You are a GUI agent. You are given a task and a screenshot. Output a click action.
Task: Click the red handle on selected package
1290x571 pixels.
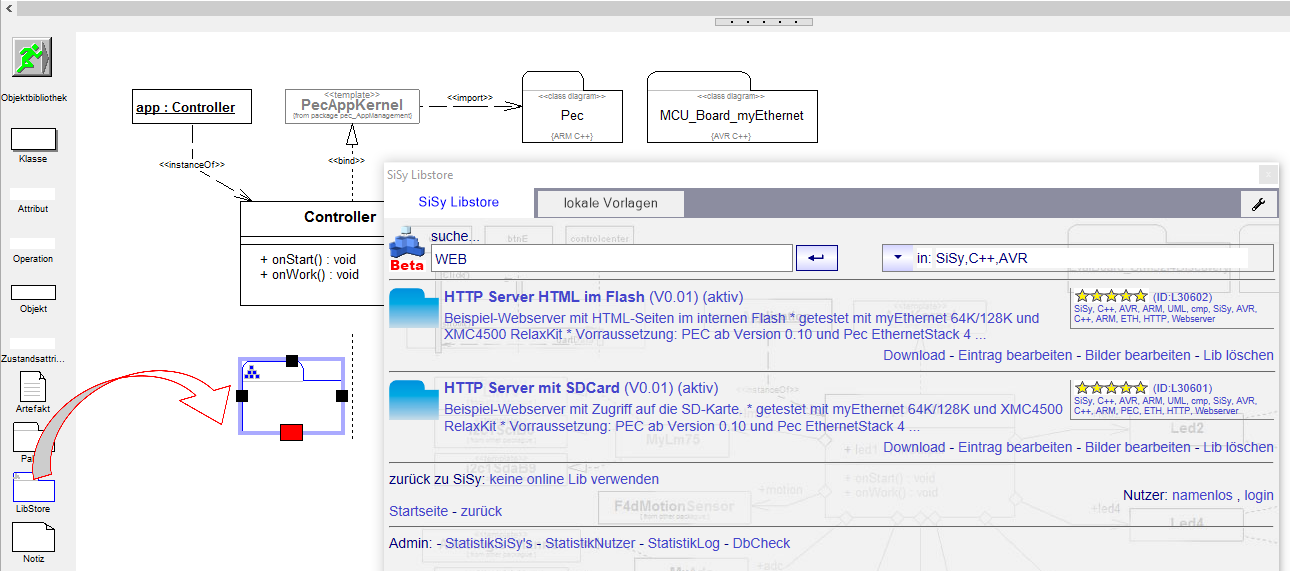click(291, 432)
